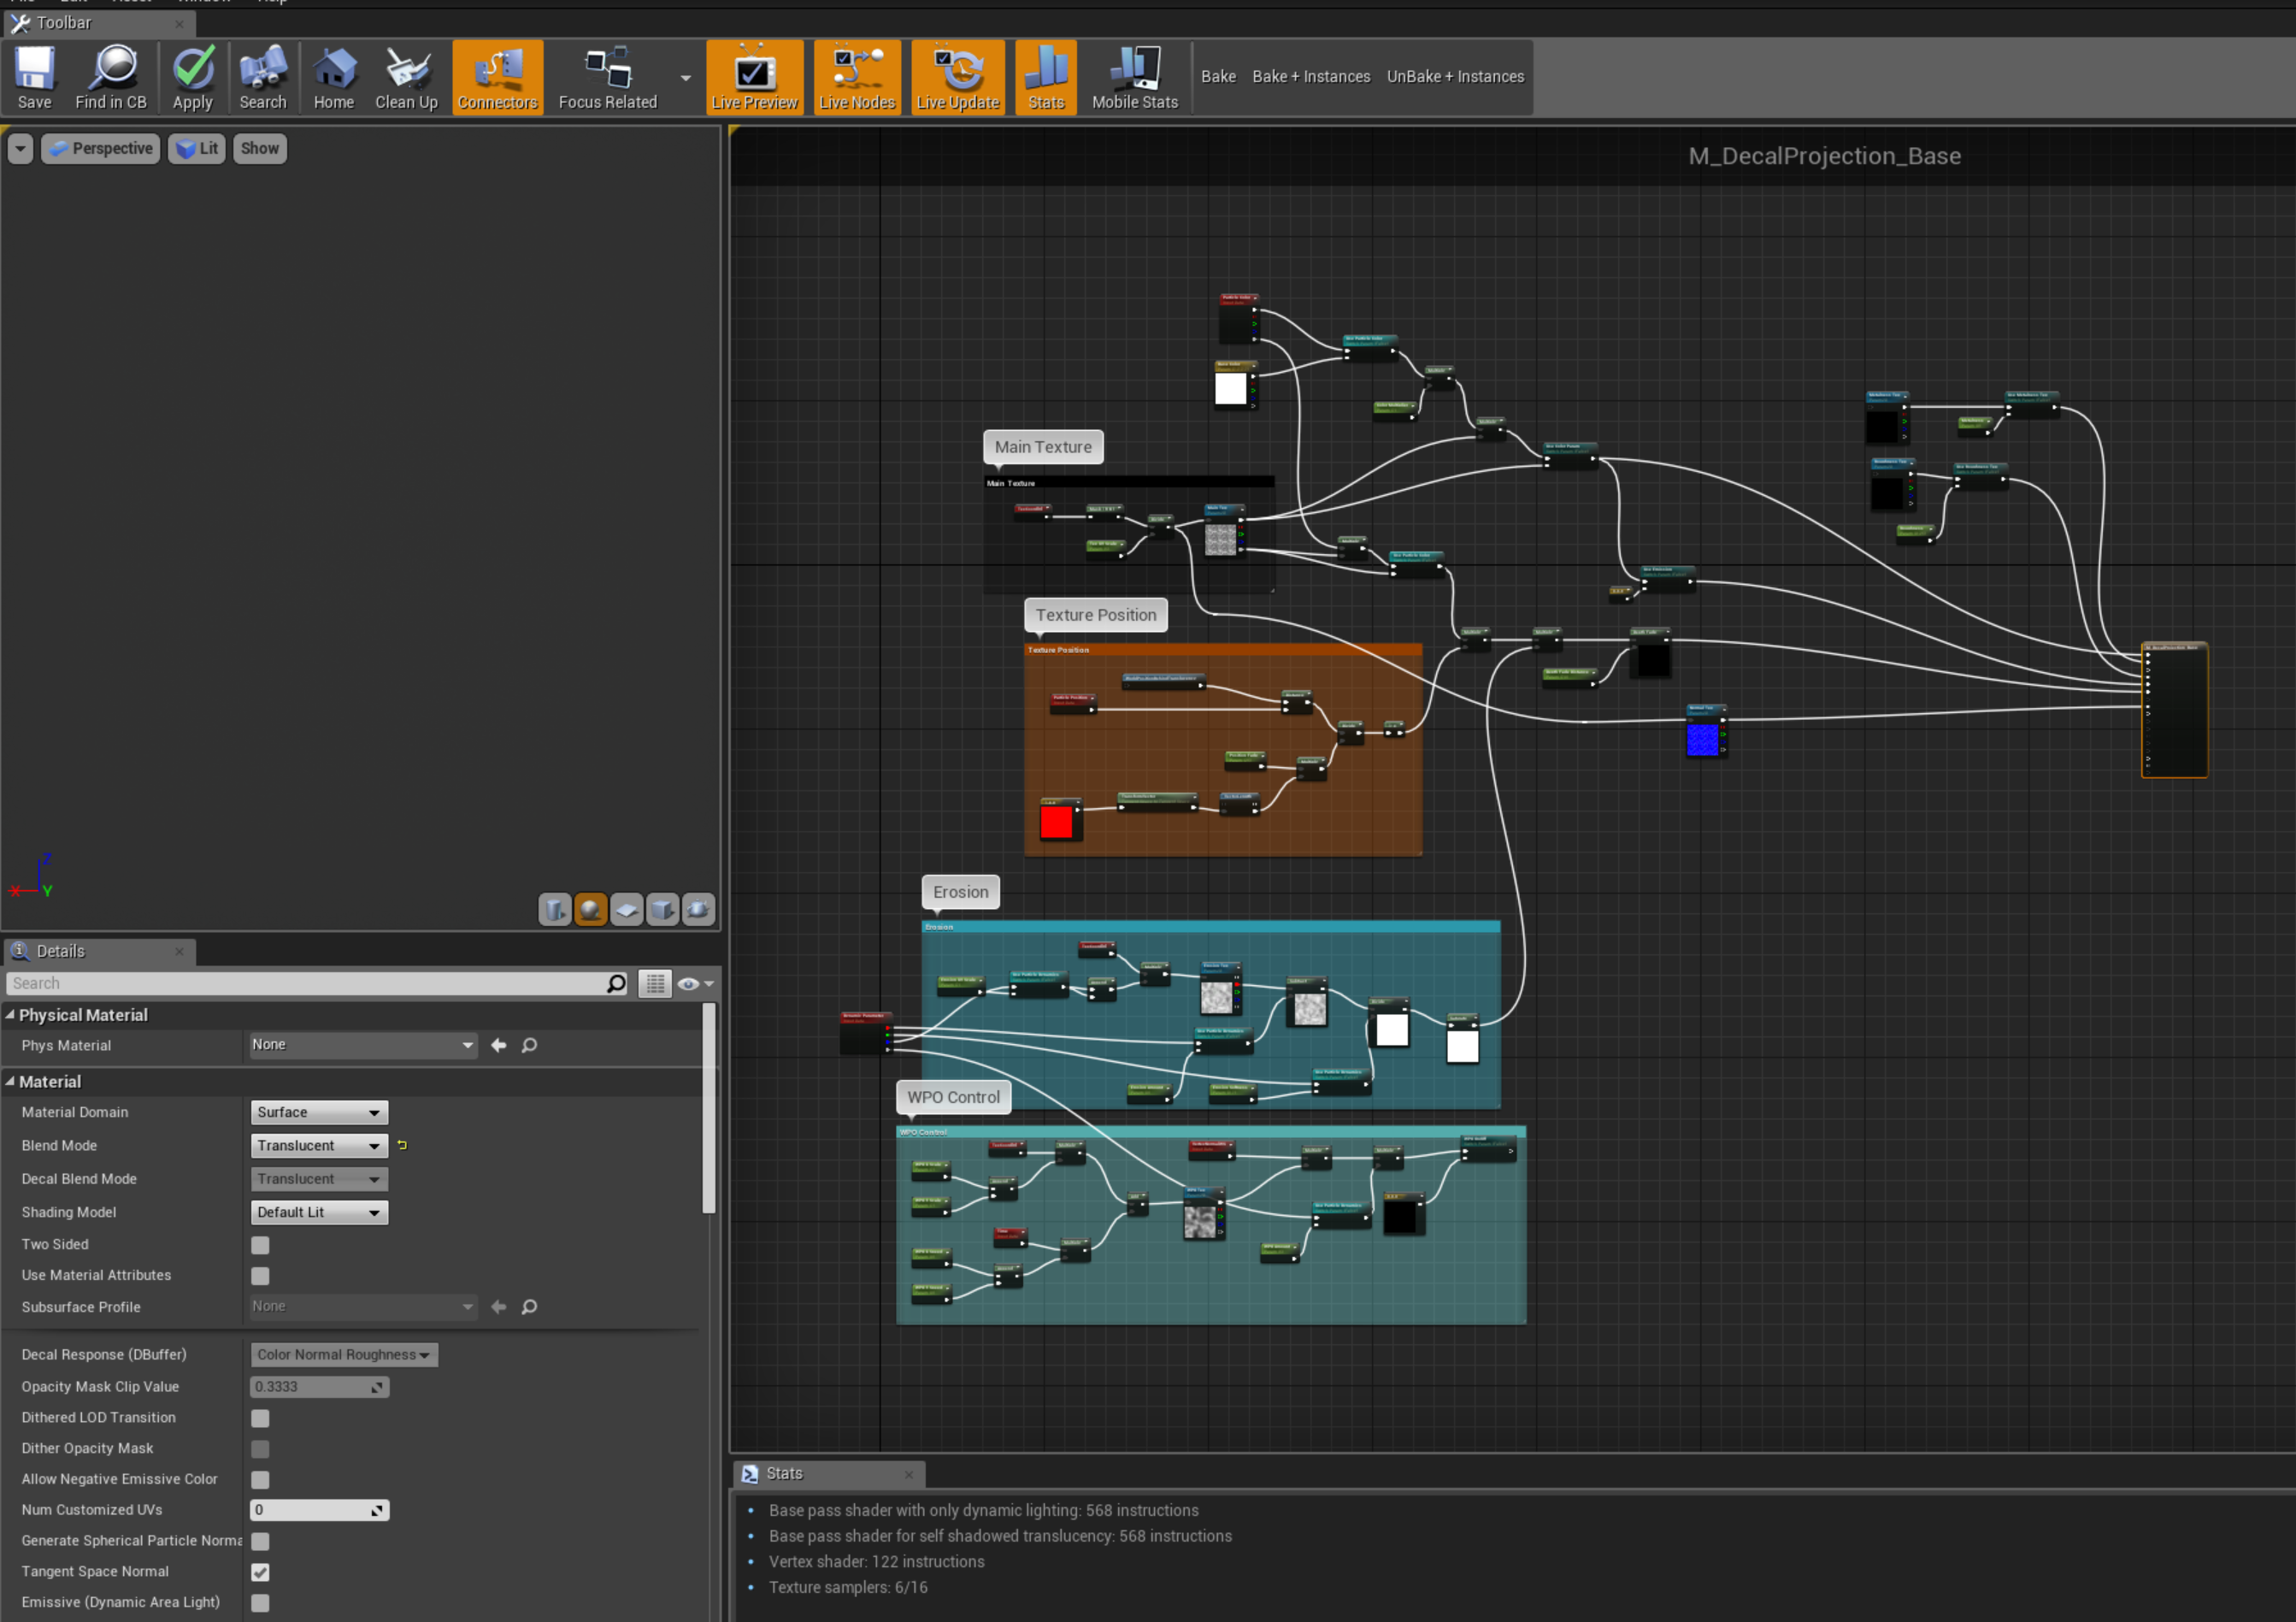This screenshot has height=1622, width=2296.
Task: Click the Clean Up toolbar icon
Action: coord(406,77)
